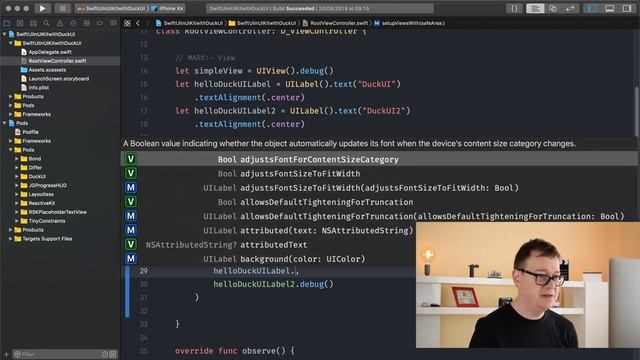Click the V icon beside adjustsFontForContentSizeCategory

pyautogui.click(x=131, y=159)
